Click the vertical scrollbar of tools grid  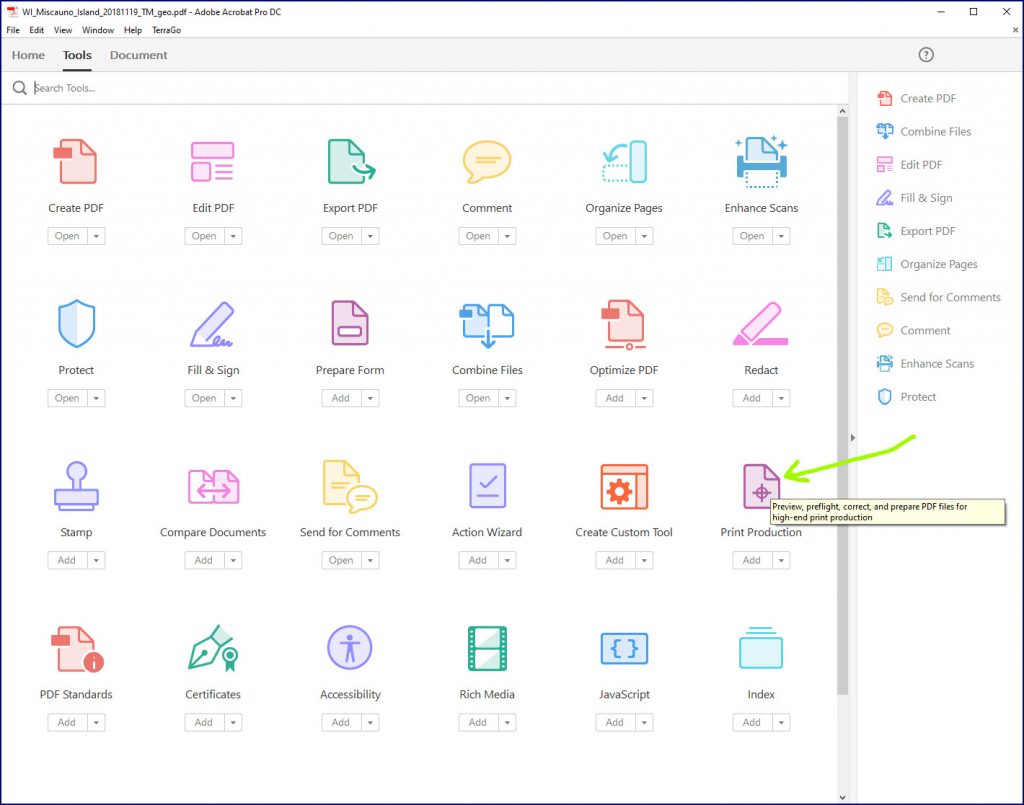(842, 406)
